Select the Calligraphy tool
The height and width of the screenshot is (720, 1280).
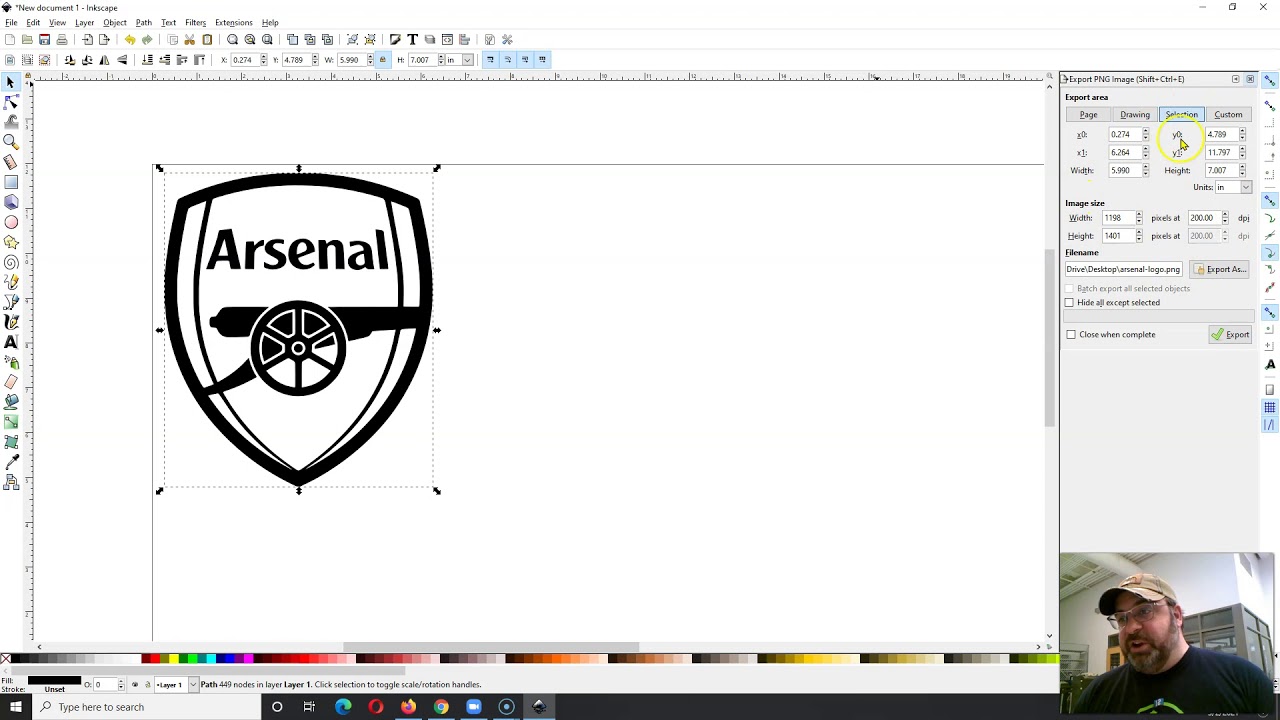click(x=11, y=322)
